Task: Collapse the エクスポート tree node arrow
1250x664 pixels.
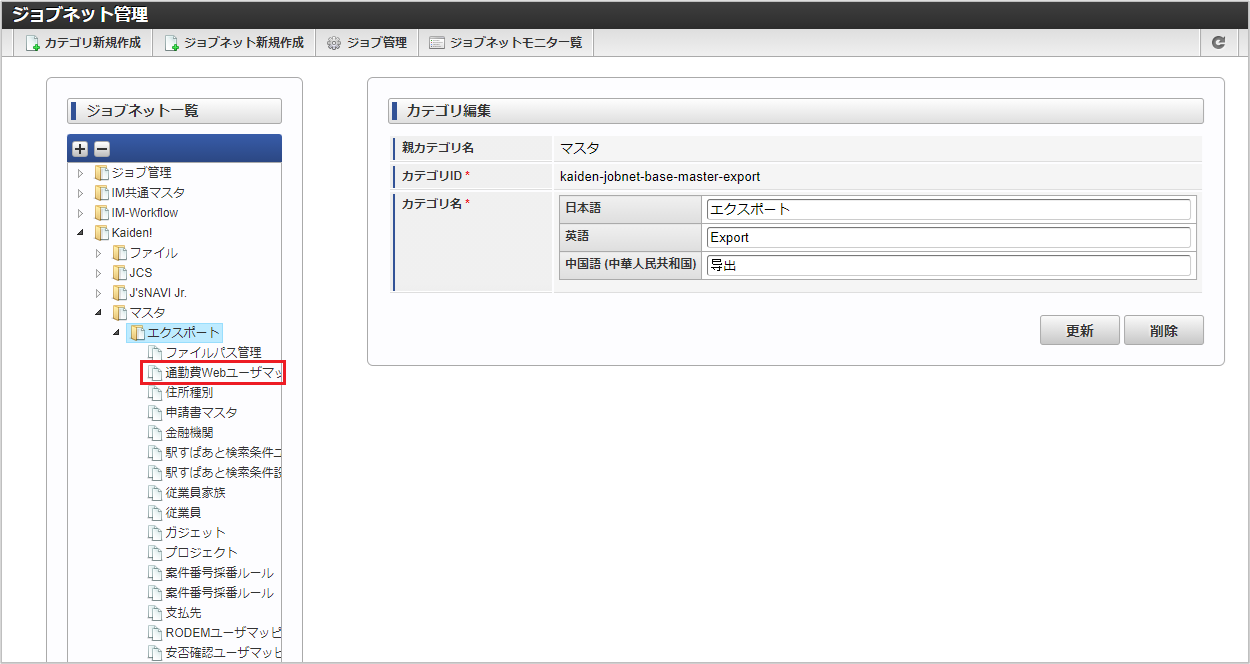Action: [x=116, y=333]
